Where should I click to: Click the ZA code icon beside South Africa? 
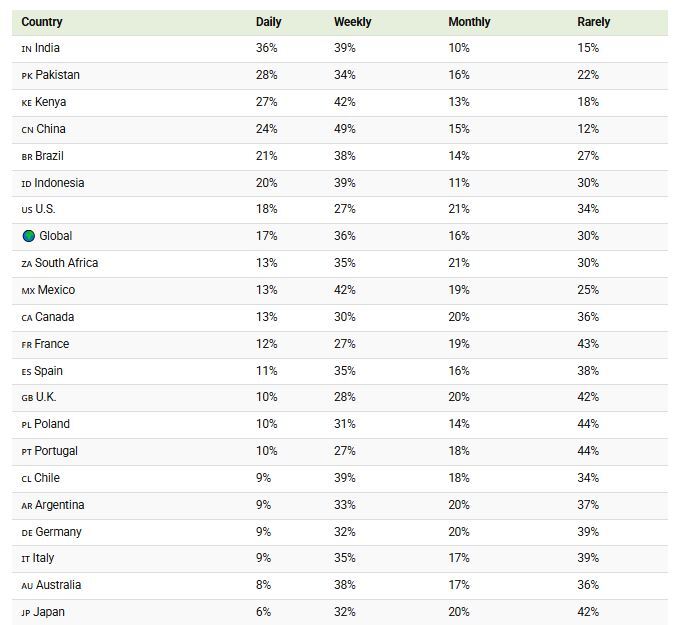(x=27, y=264)
